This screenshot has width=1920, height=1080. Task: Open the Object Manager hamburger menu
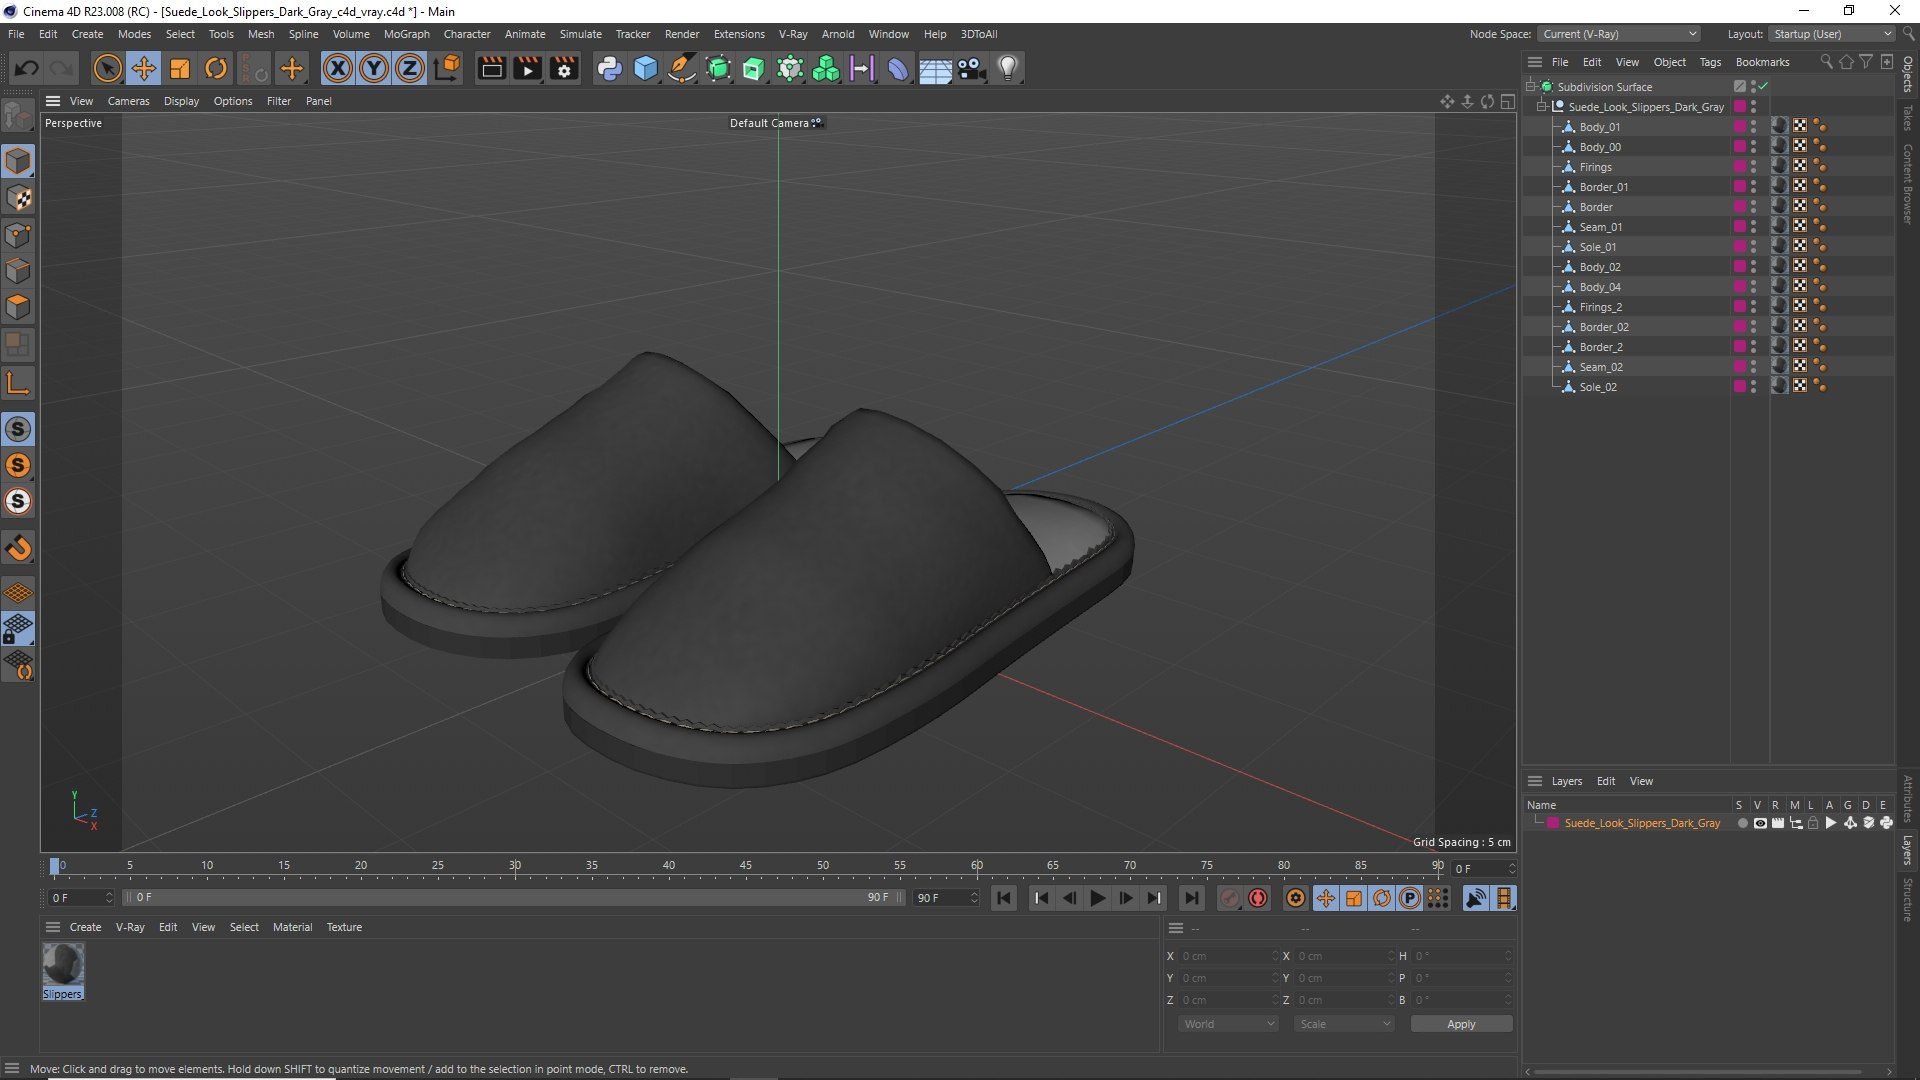pos(1535,62)
